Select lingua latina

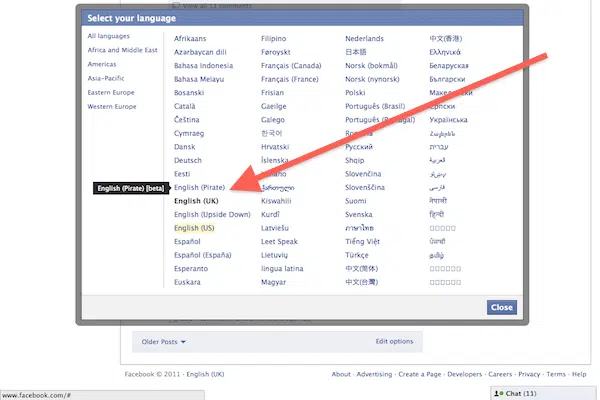[x=282, y=269]
